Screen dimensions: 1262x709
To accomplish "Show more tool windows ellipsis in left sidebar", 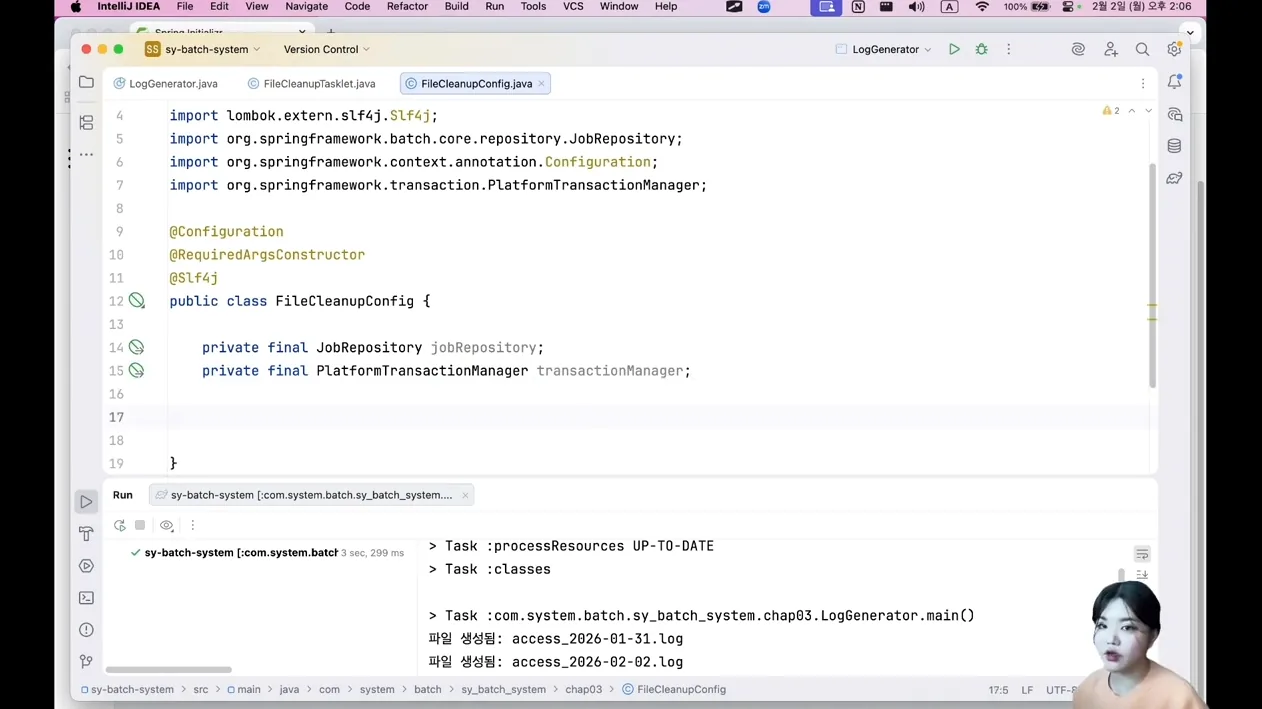I will (86, 155).
